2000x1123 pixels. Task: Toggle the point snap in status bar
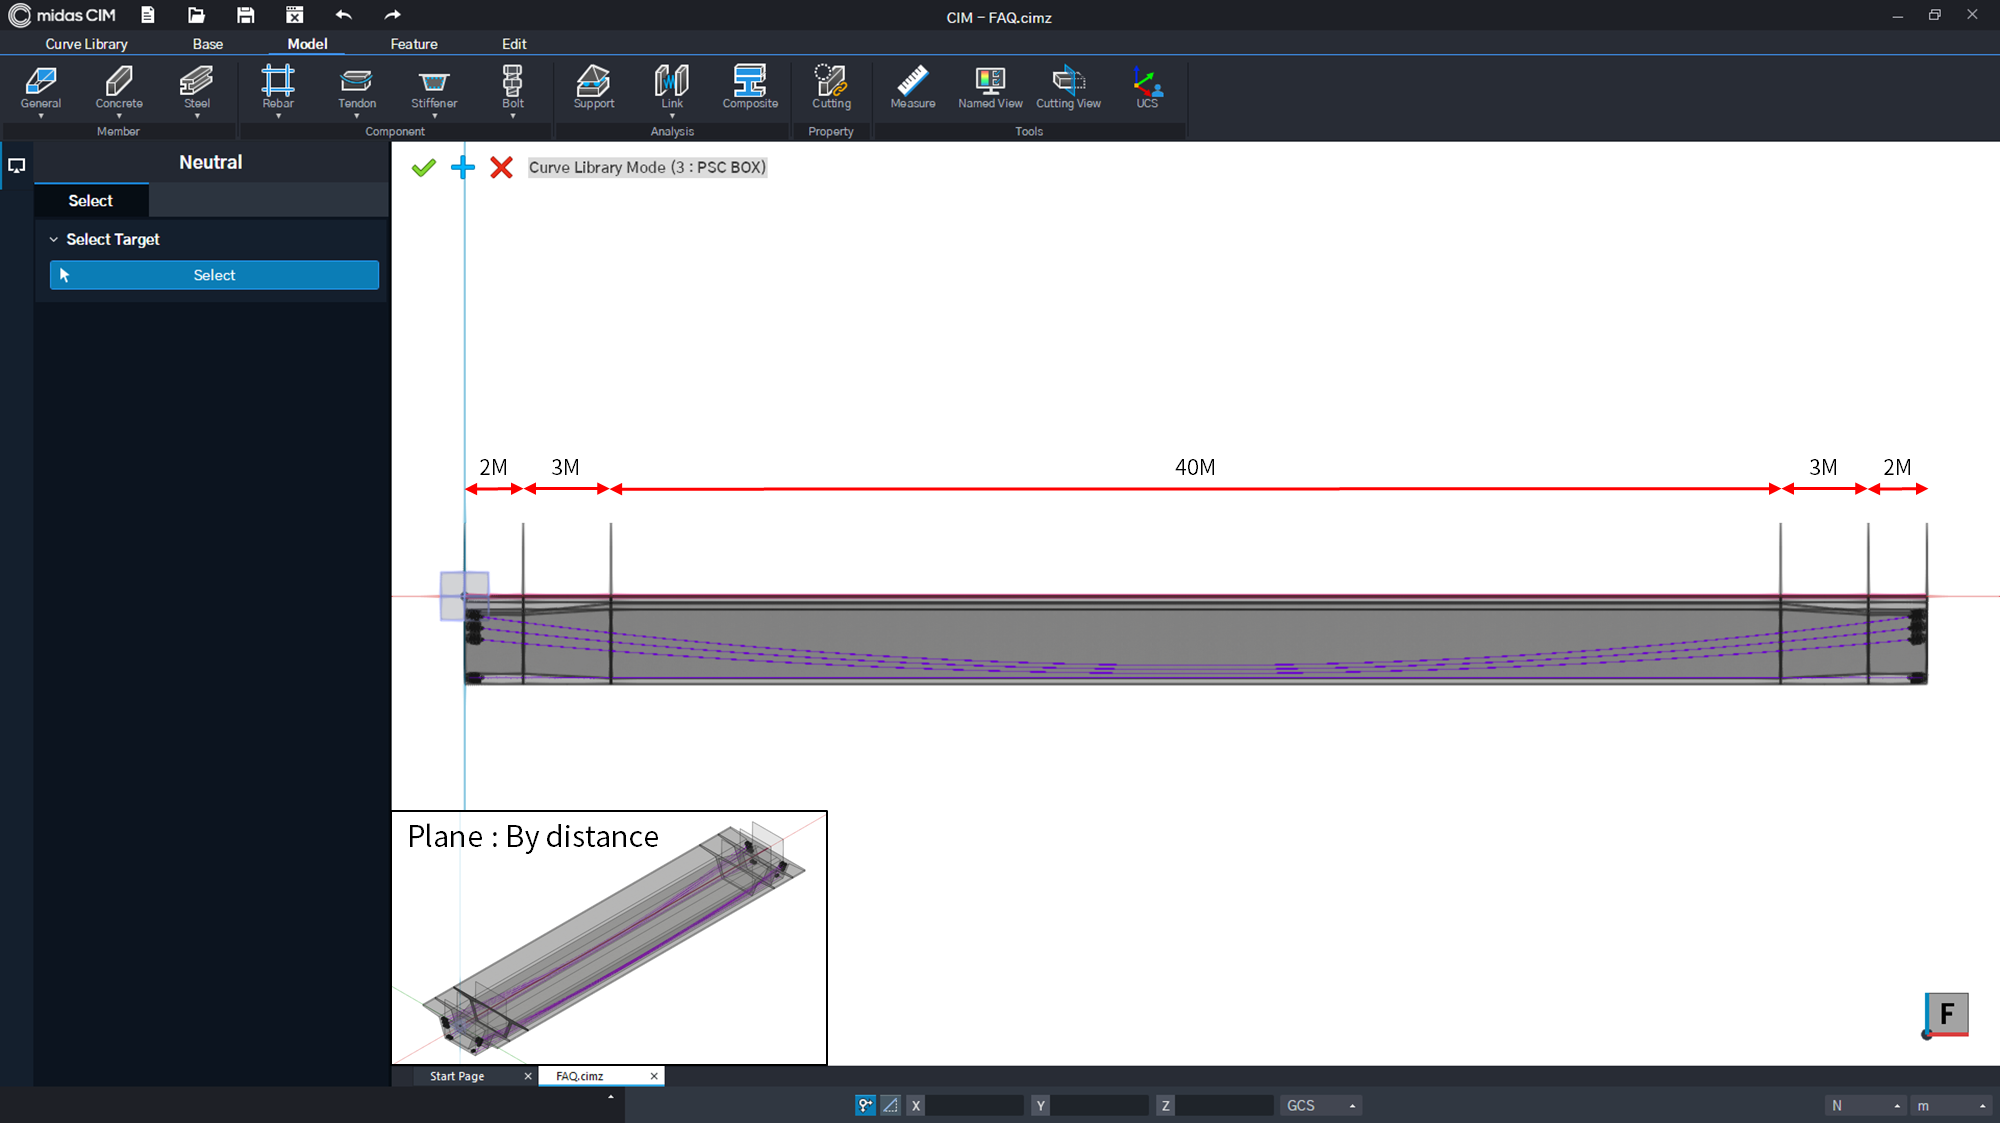864,1105
